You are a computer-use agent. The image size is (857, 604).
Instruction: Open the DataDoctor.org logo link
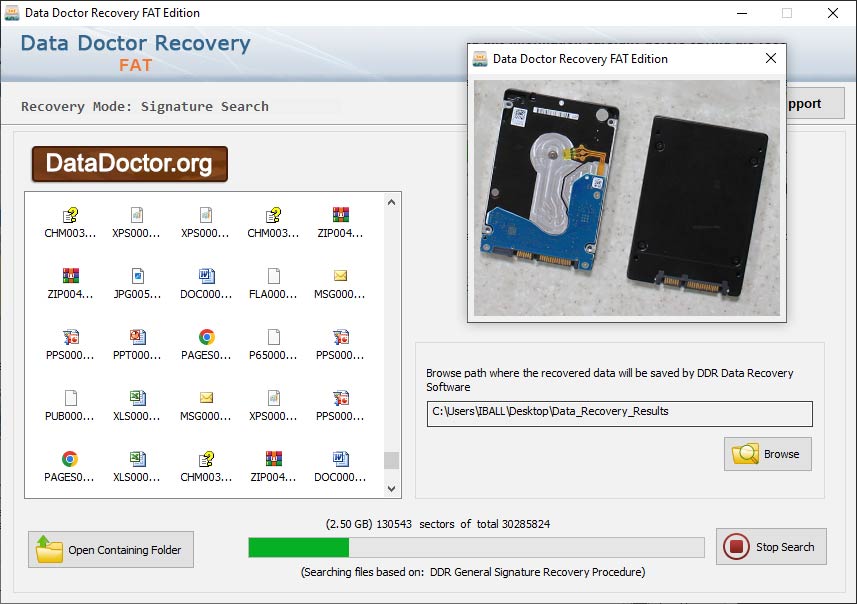click(128, 163)
